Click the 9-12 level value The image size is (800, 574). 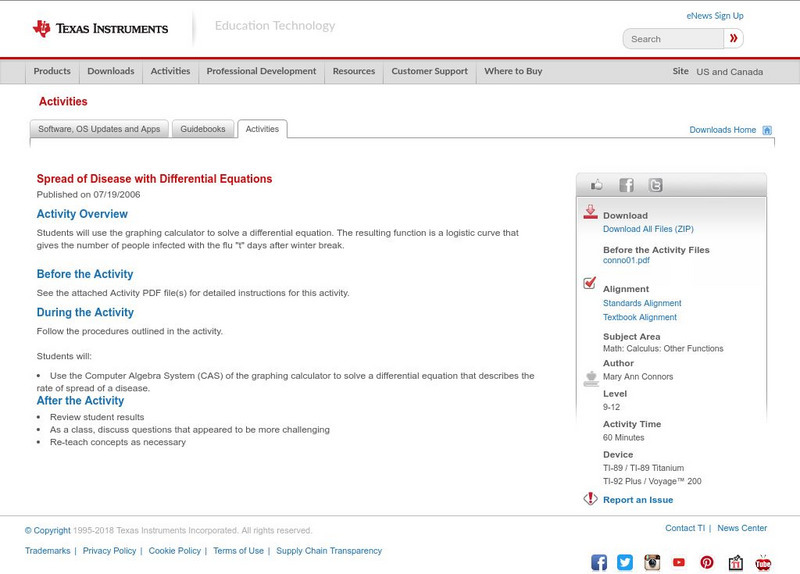pyautogui.click(x=611, y=408)
